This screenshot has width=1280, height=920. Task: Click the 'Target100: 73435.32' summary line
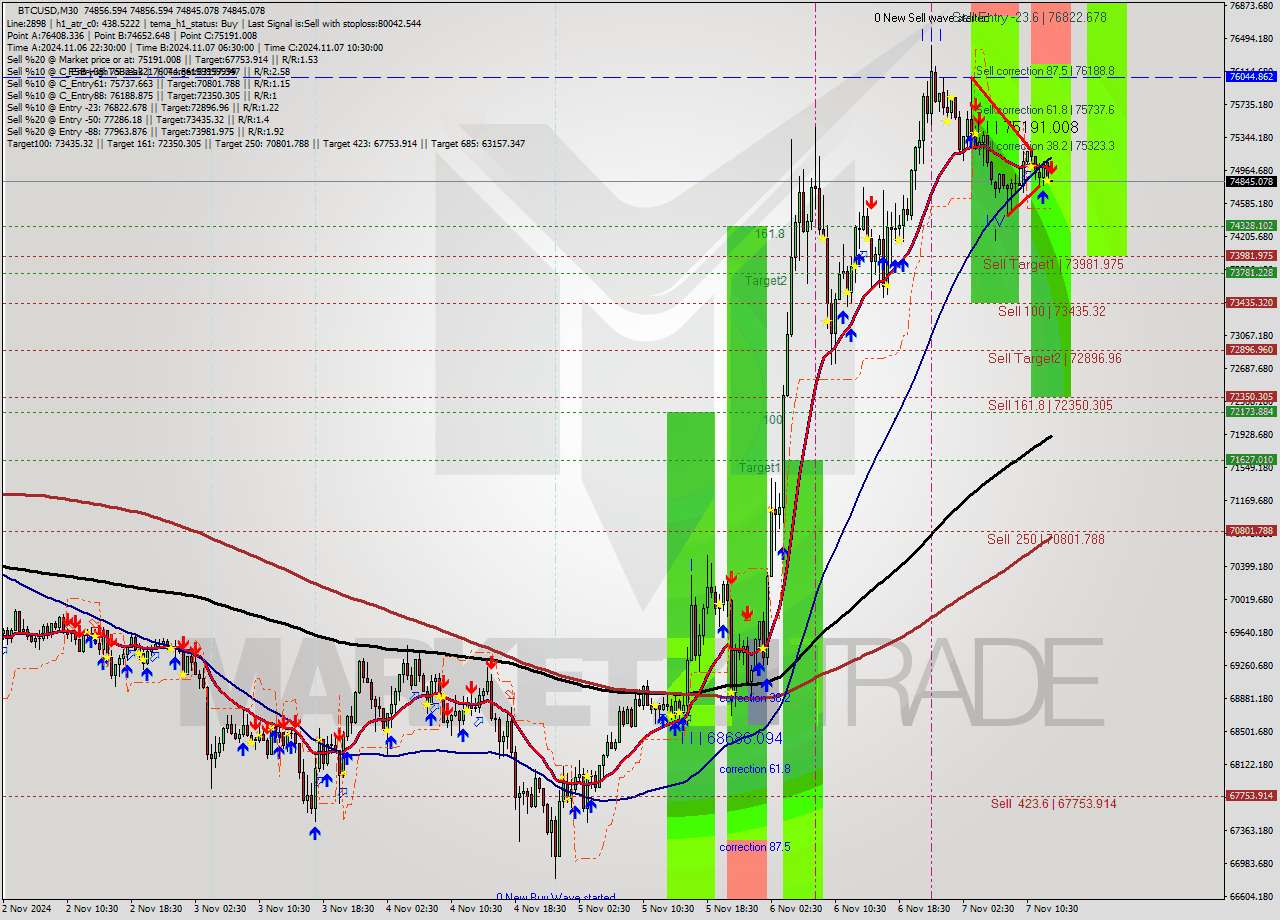[265, 143]
